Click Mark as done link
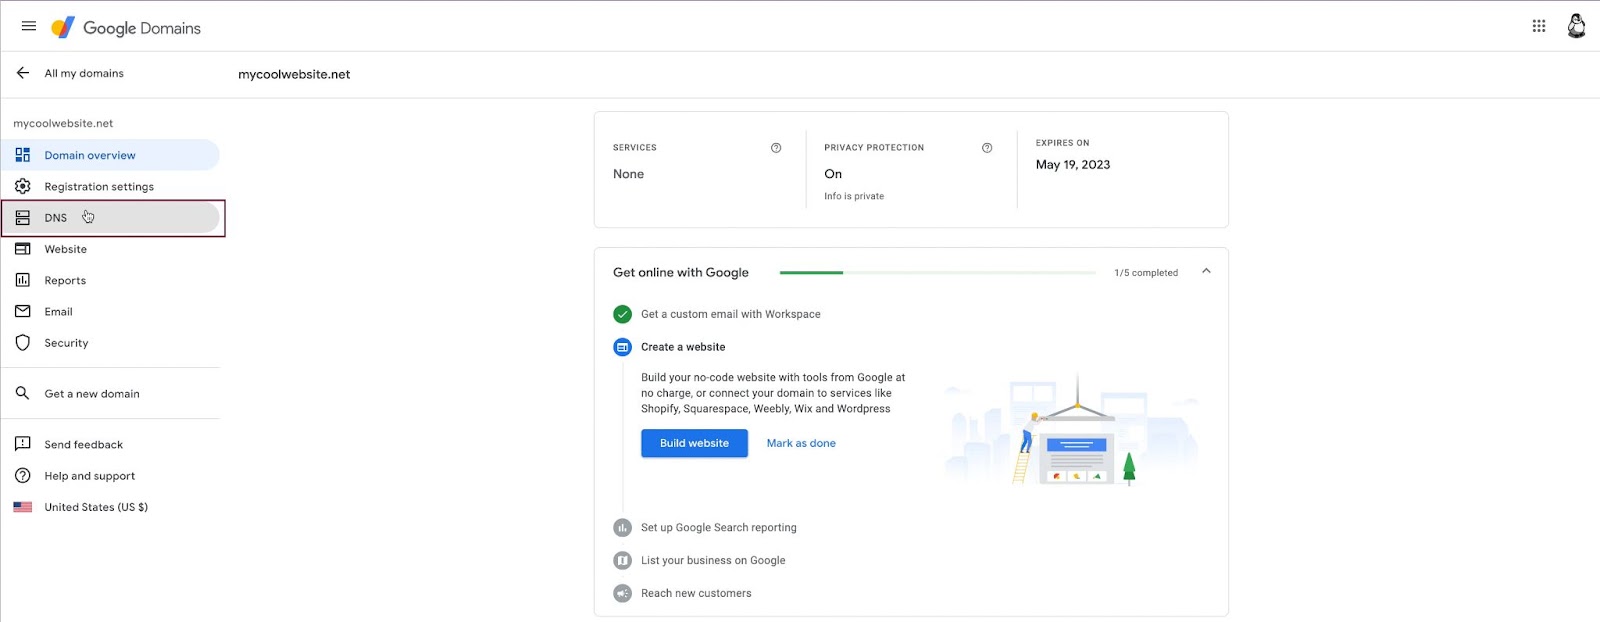Screen dimensions: 1600x622 [801, 443]
